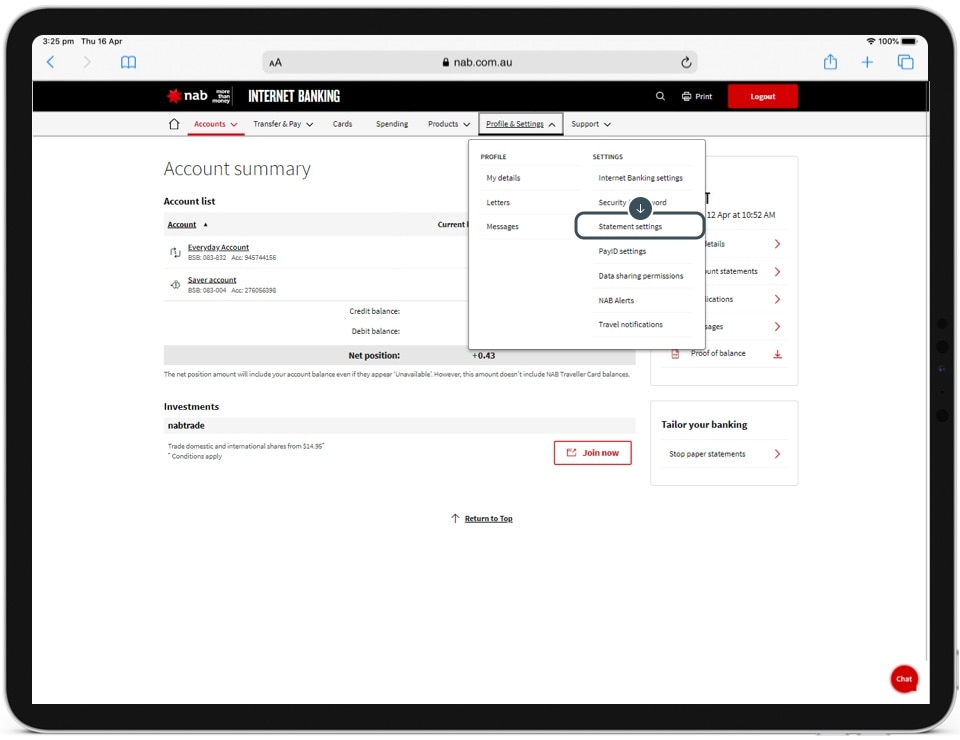Expand the Products dropdown menu

(x=449, y=124)
